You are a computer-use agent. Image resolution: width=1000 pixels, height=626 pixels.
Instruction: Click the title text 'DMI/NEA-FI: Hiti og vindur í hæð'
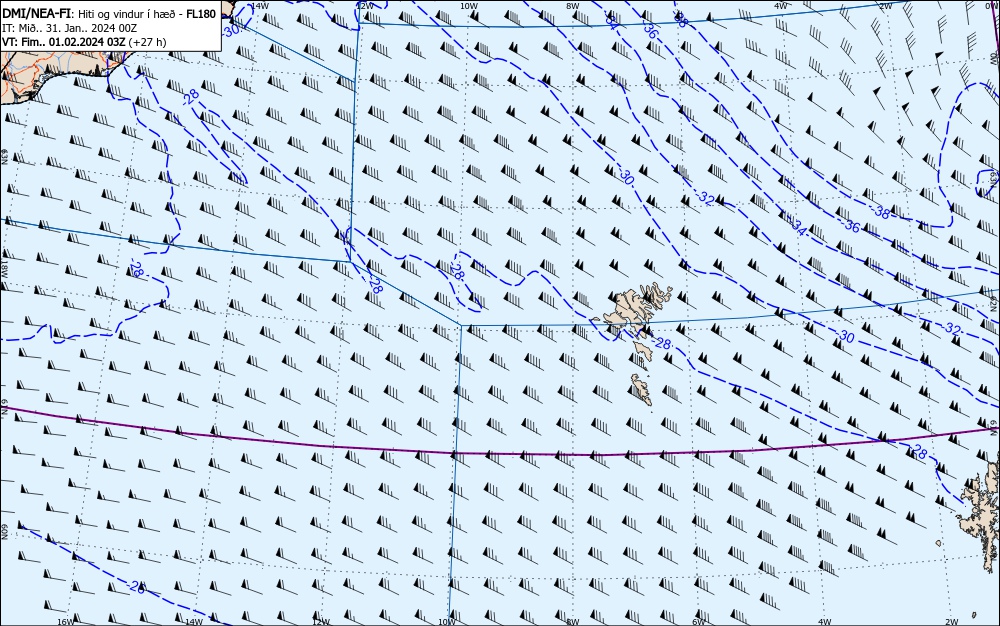coord(92,14)
